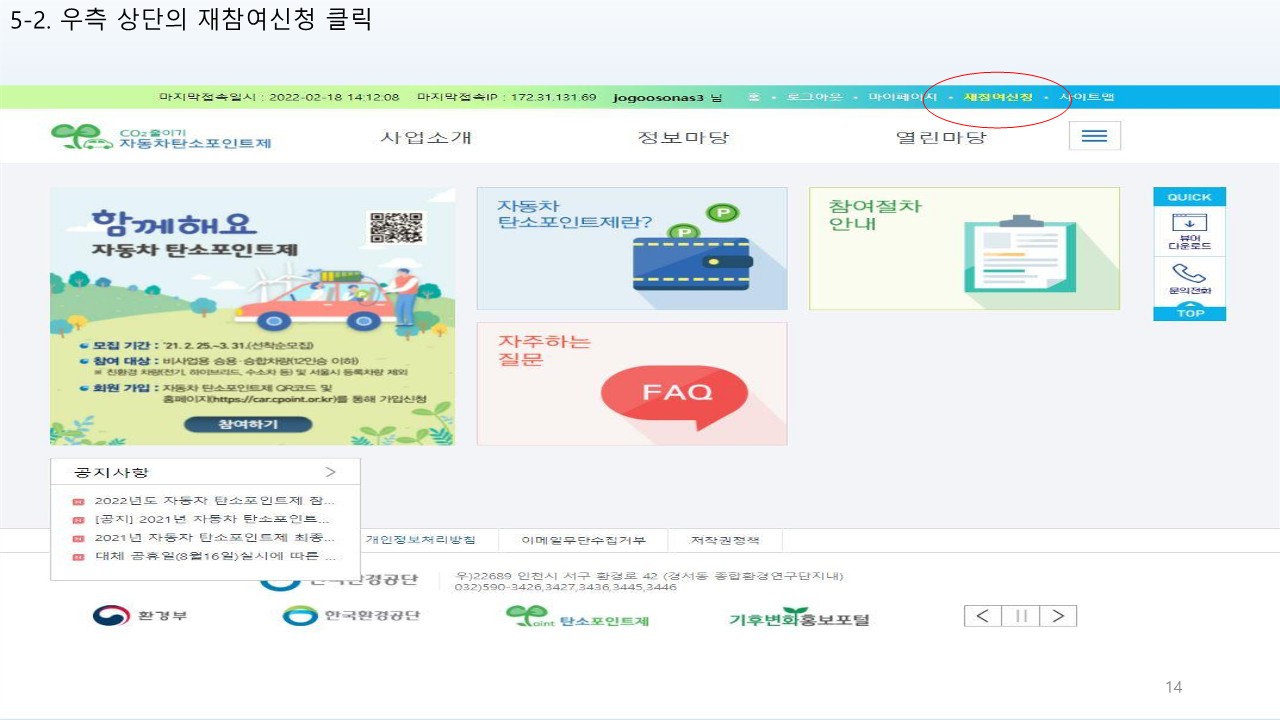Show previous footer banner
The width and height of the screenshot is (1280, 720).
point(983,616)
